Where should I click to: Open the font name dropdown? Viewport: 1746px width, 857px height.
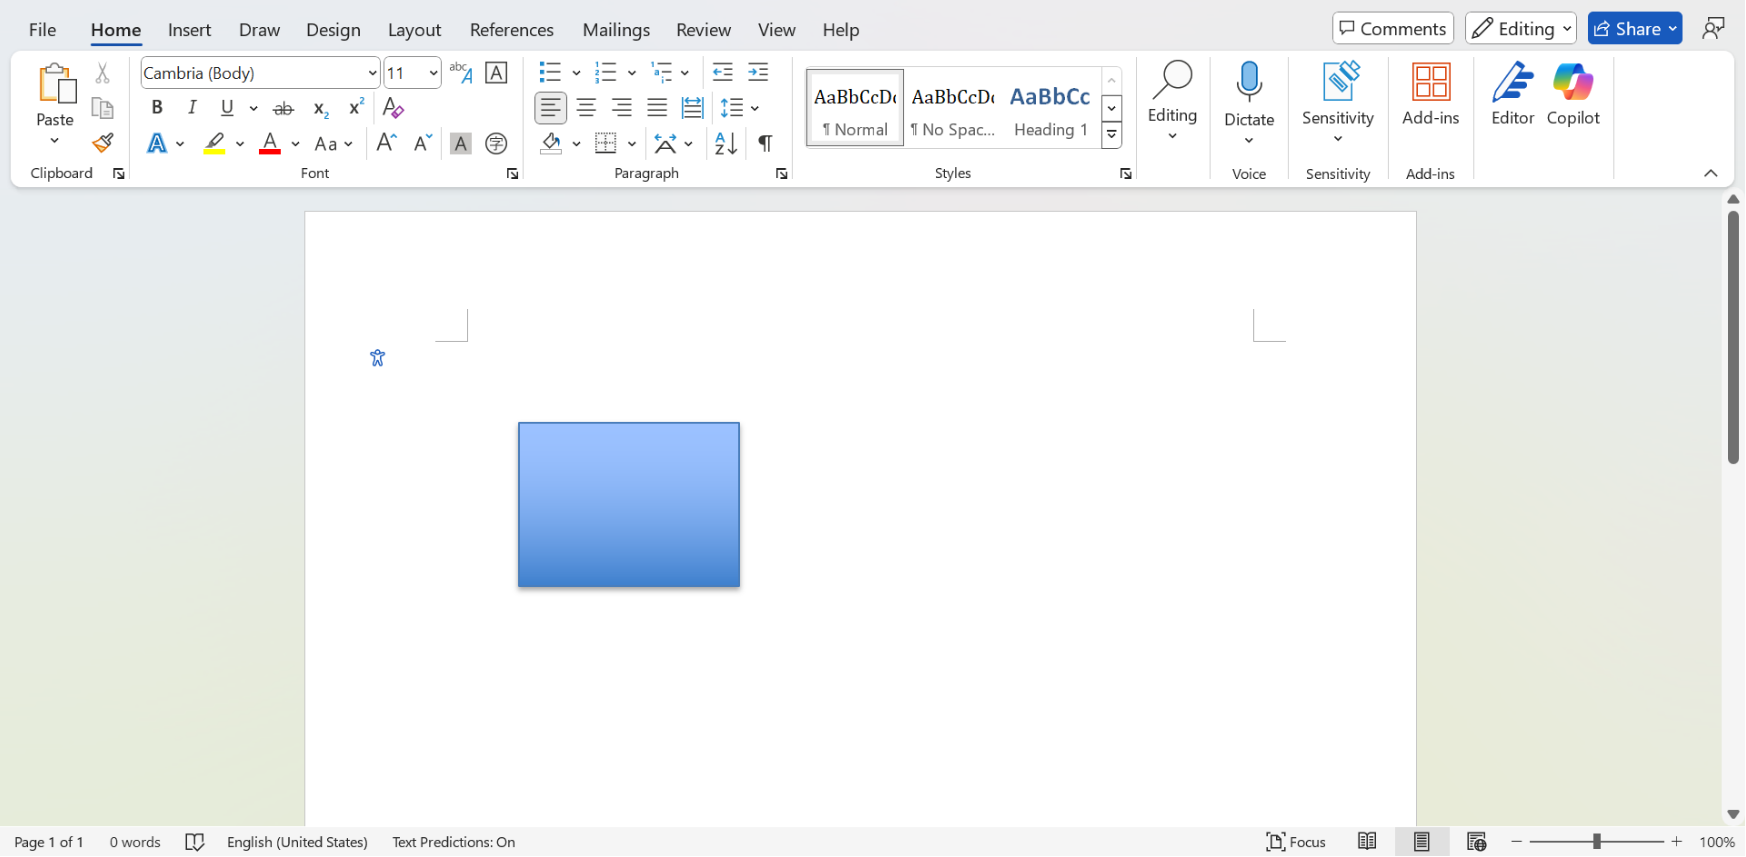(372, 73)
